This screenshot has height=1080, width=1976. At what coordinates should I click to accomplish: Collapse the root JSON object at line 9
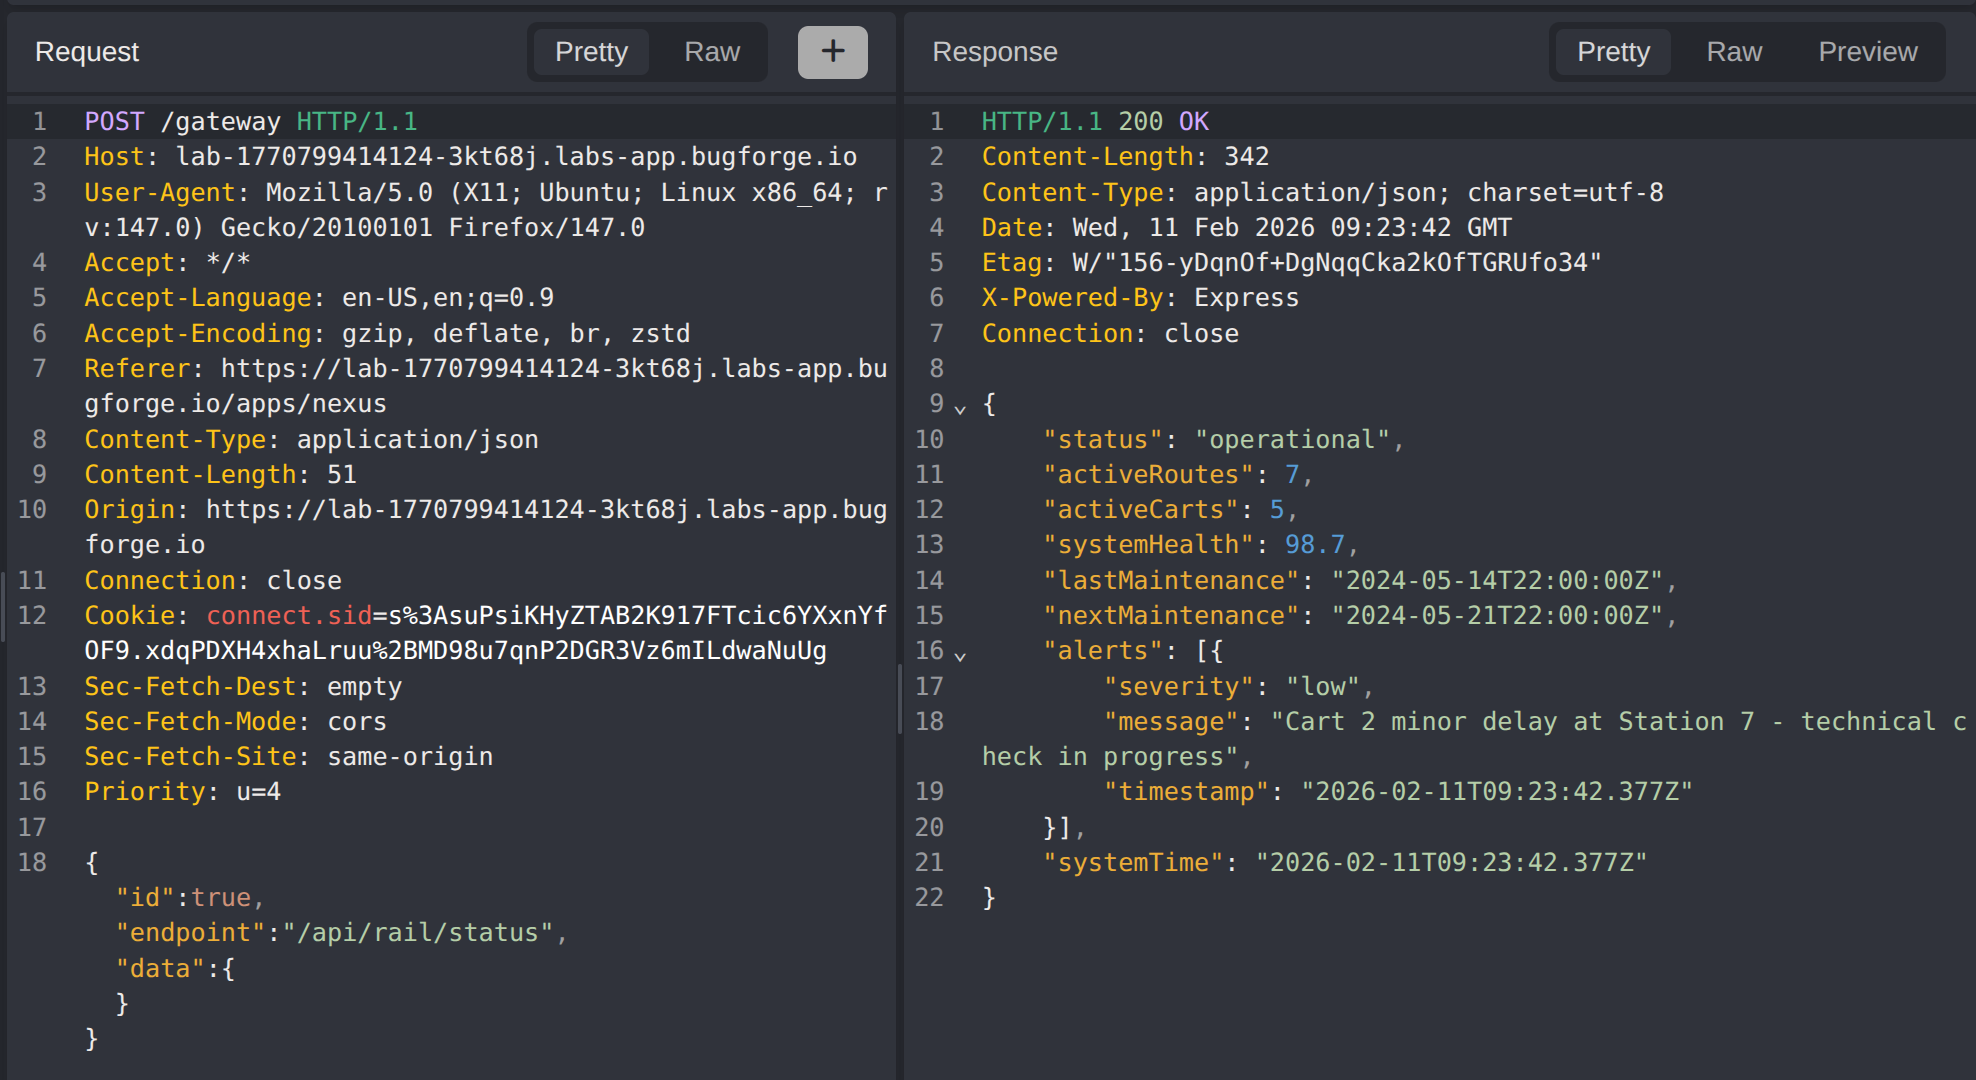960,408
